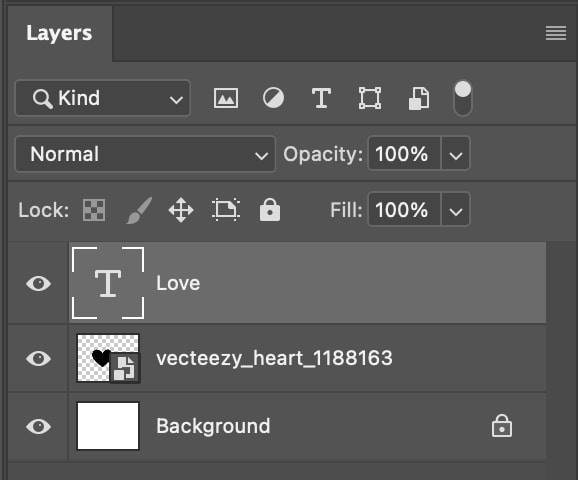Lock transparent pixels checkerboard icon
Viewport: 578px width, 480px height.
[x=94, y=210]
